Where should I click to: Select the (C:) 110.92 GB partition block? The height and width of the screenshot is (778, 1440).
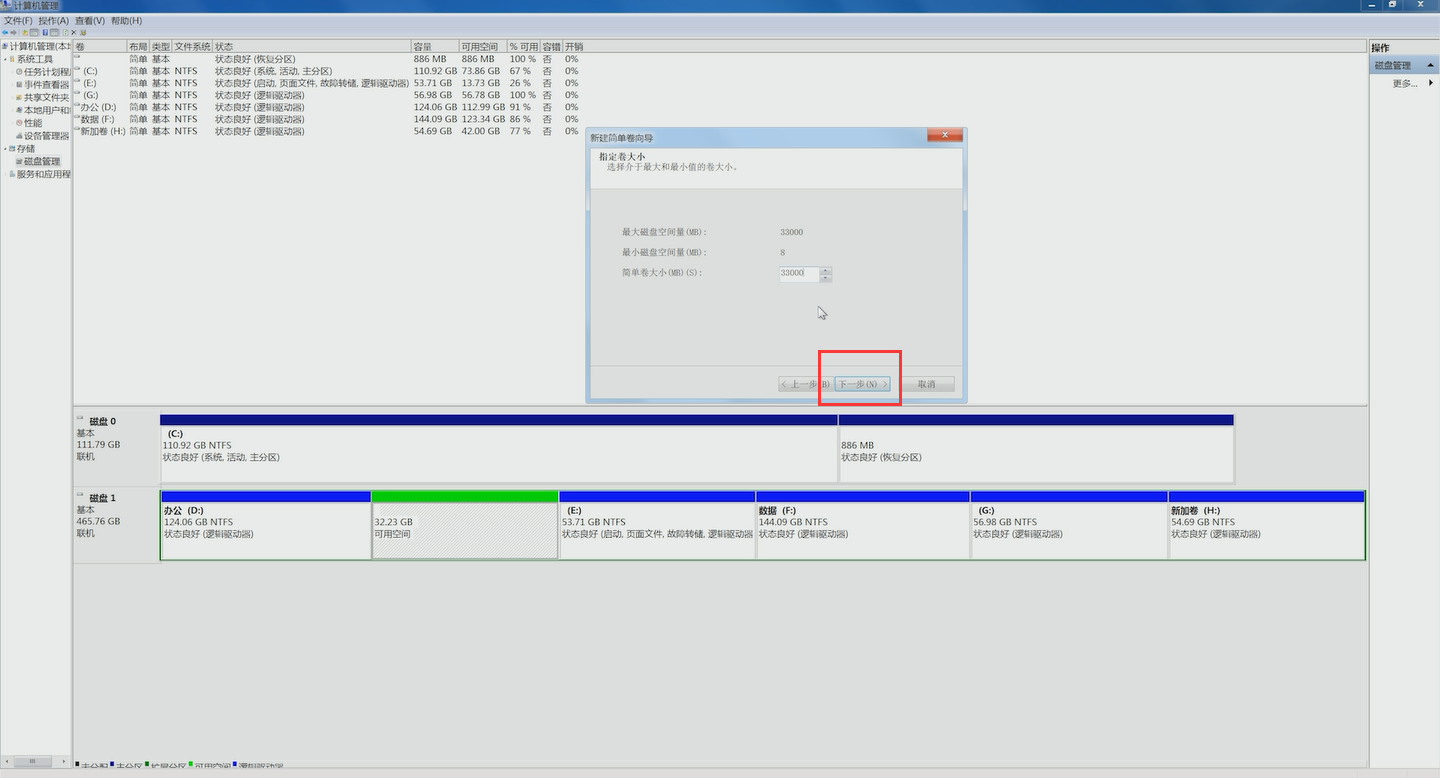[x=498, y=448]
